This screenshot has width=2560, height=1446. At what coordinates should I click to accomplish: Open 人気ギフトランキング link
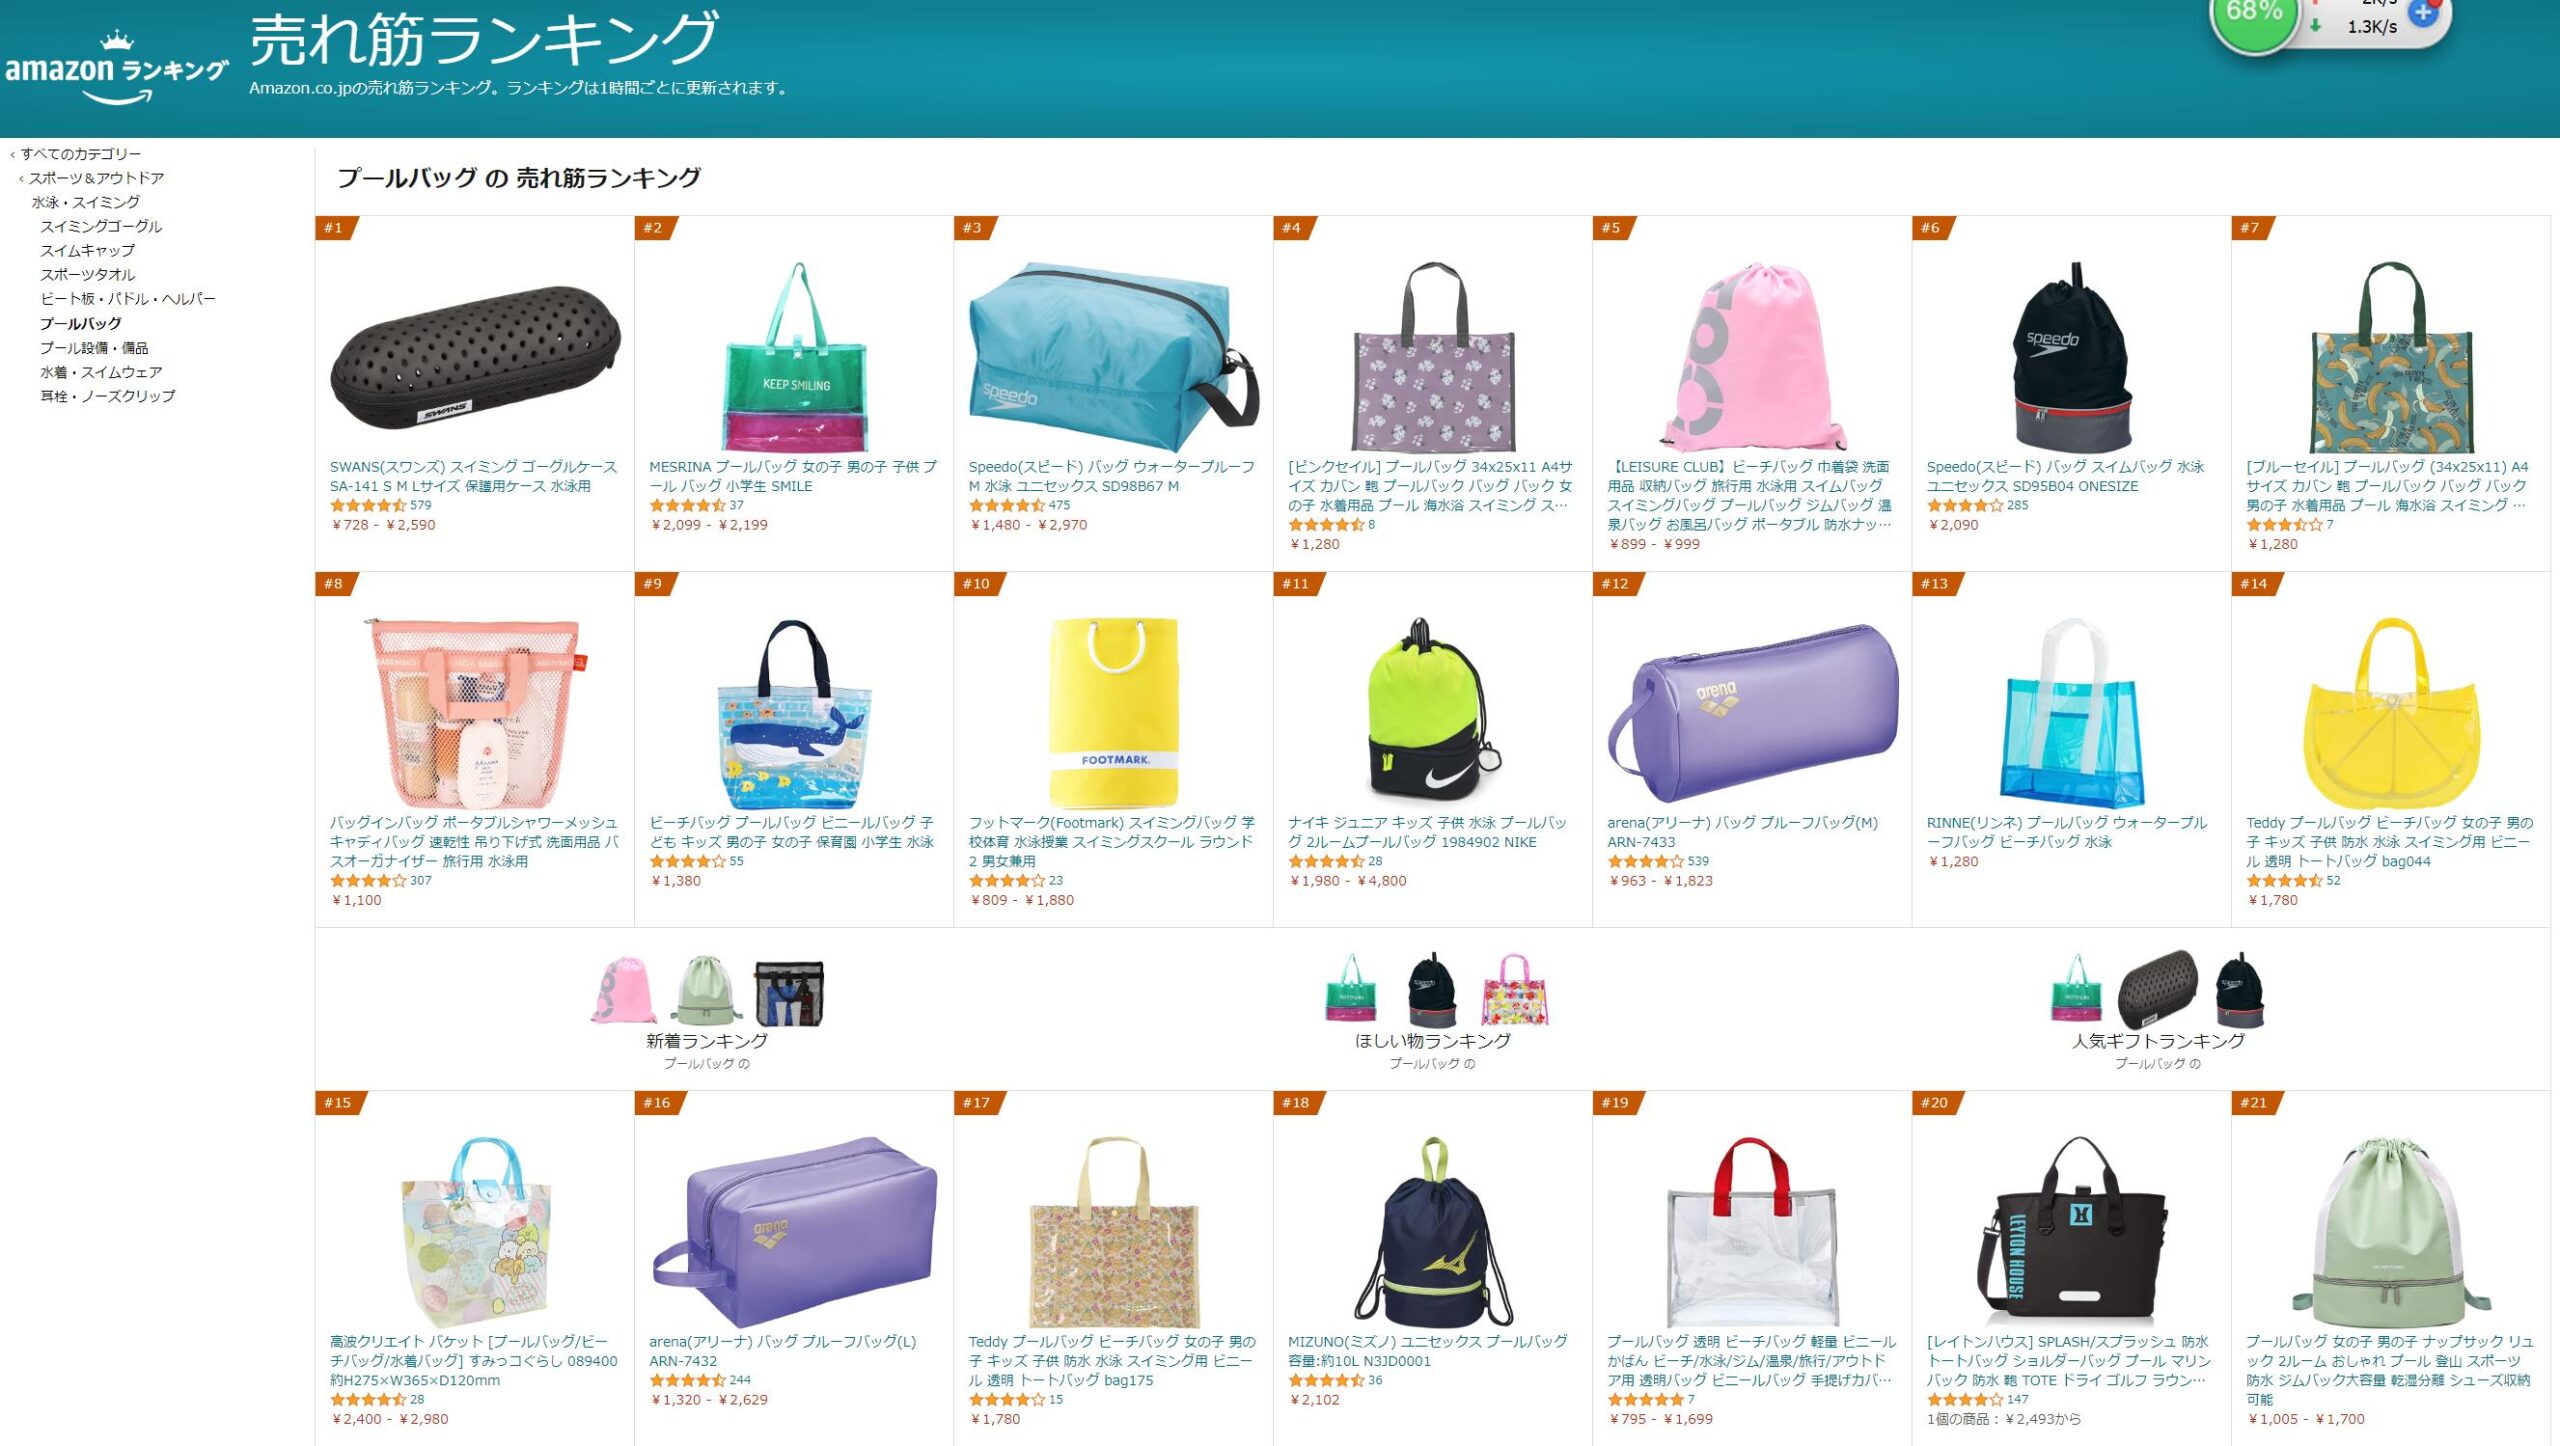(x=2158, y=1041)
